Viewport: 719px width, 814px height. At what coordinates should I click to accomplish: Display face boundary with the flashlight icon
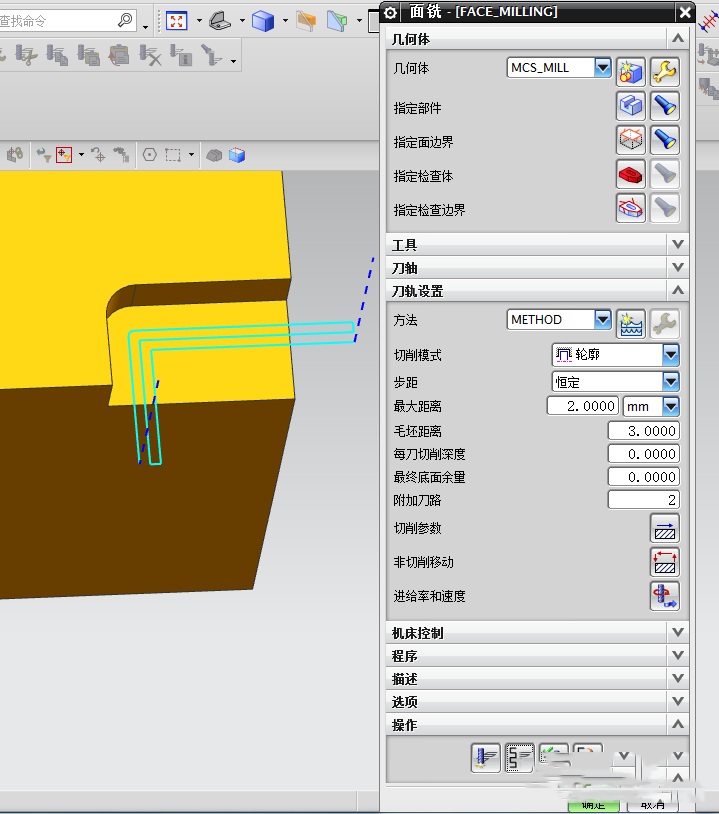pos(665,140)
